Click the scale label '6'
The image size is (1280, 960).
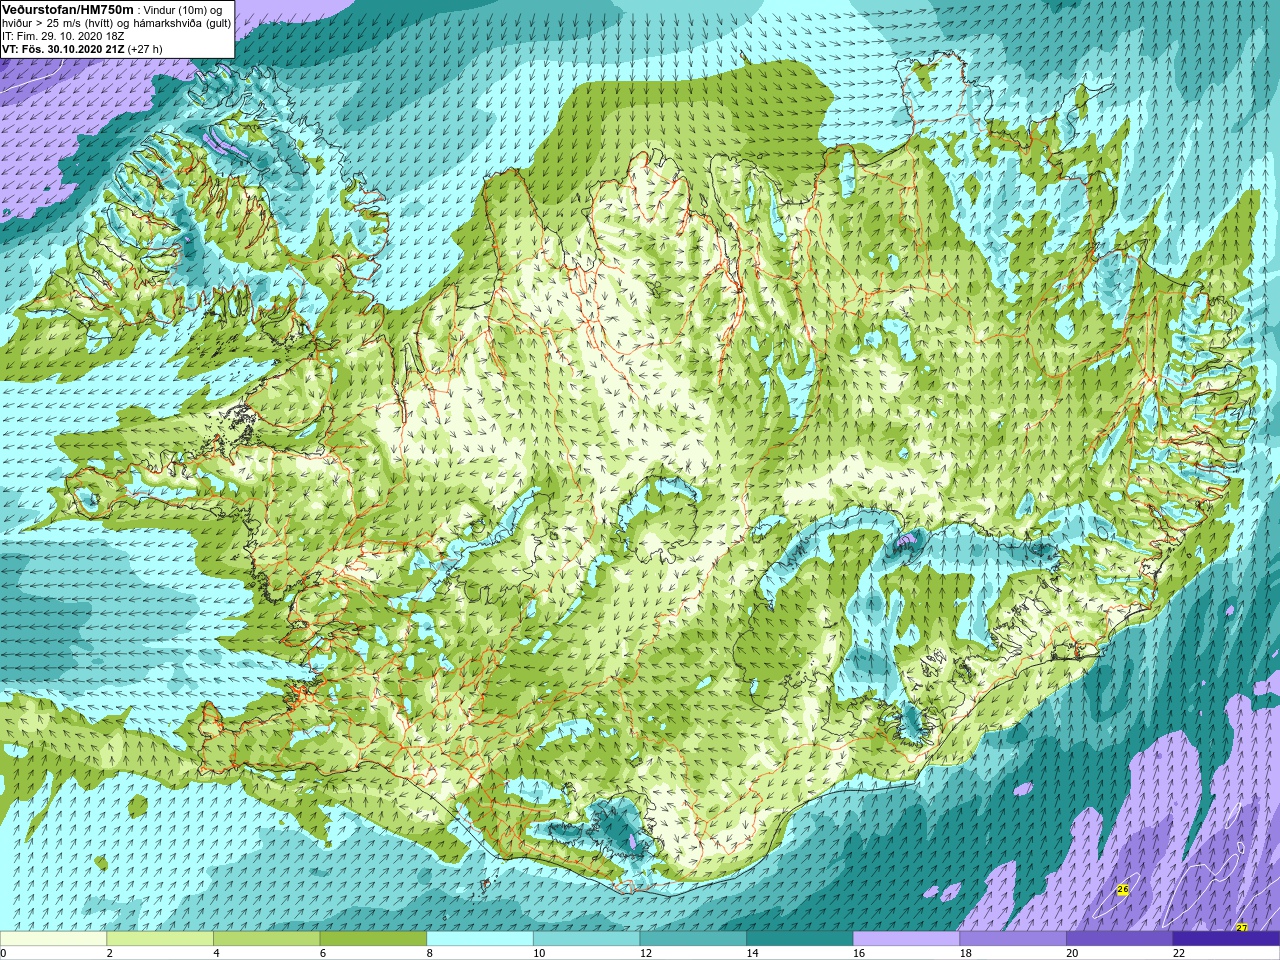point(323,953)
